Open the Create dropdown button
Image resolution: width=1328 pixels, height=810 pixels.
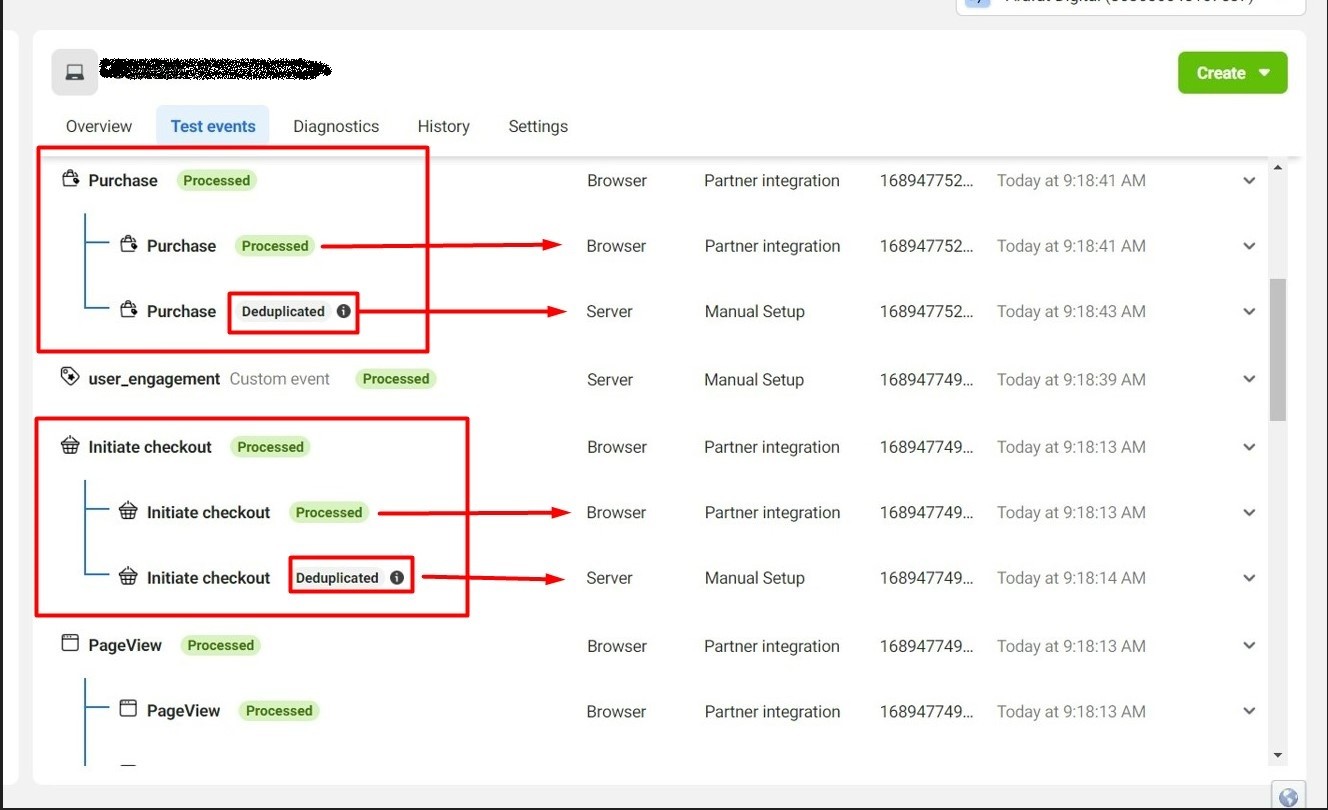click(x=1232, y=73)
